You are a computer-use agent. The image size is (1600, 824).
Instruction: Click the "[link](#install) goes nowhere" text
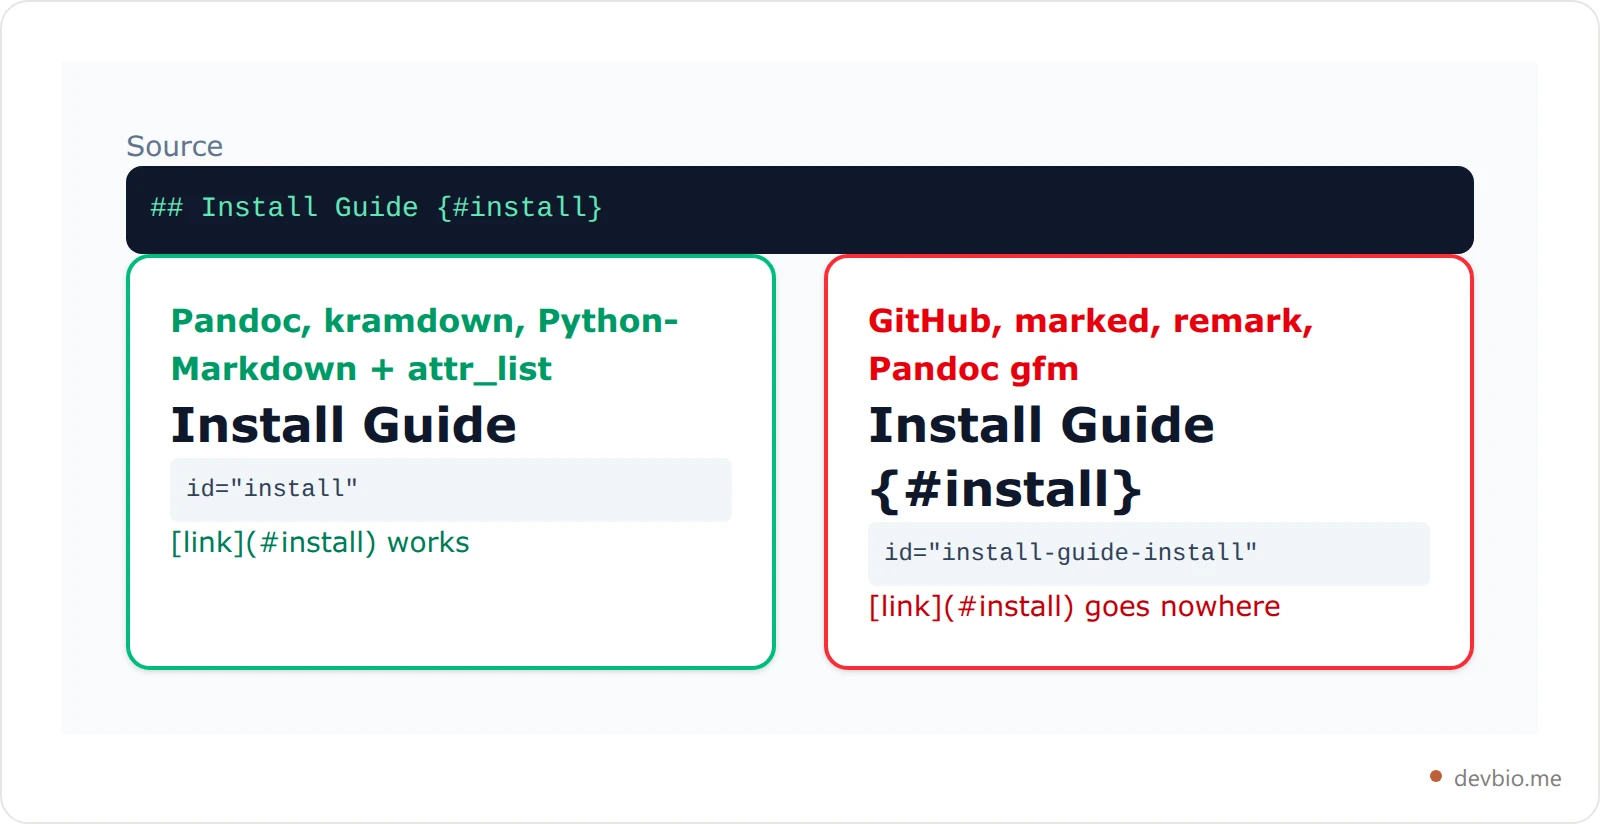(x=1075, y=606)
